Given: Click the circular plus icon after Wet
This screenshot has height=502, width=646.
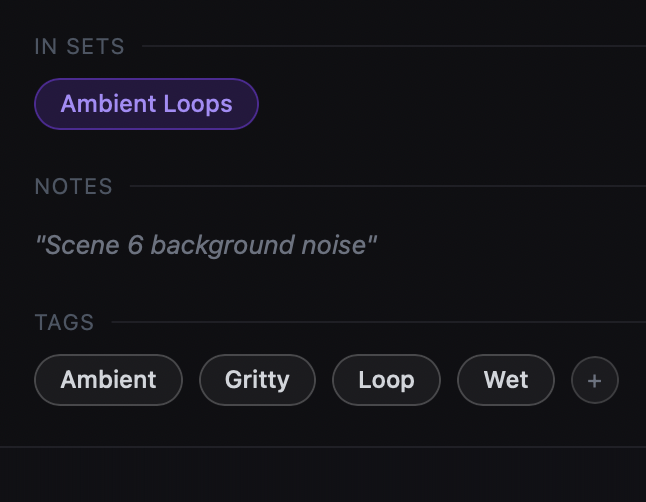Looking at the screenshot, I should coord(595,381).
